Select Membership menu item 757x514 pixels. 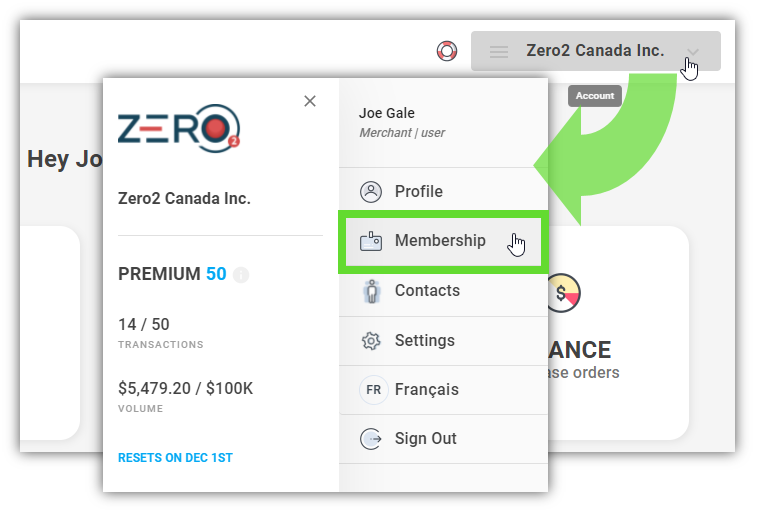443,241
